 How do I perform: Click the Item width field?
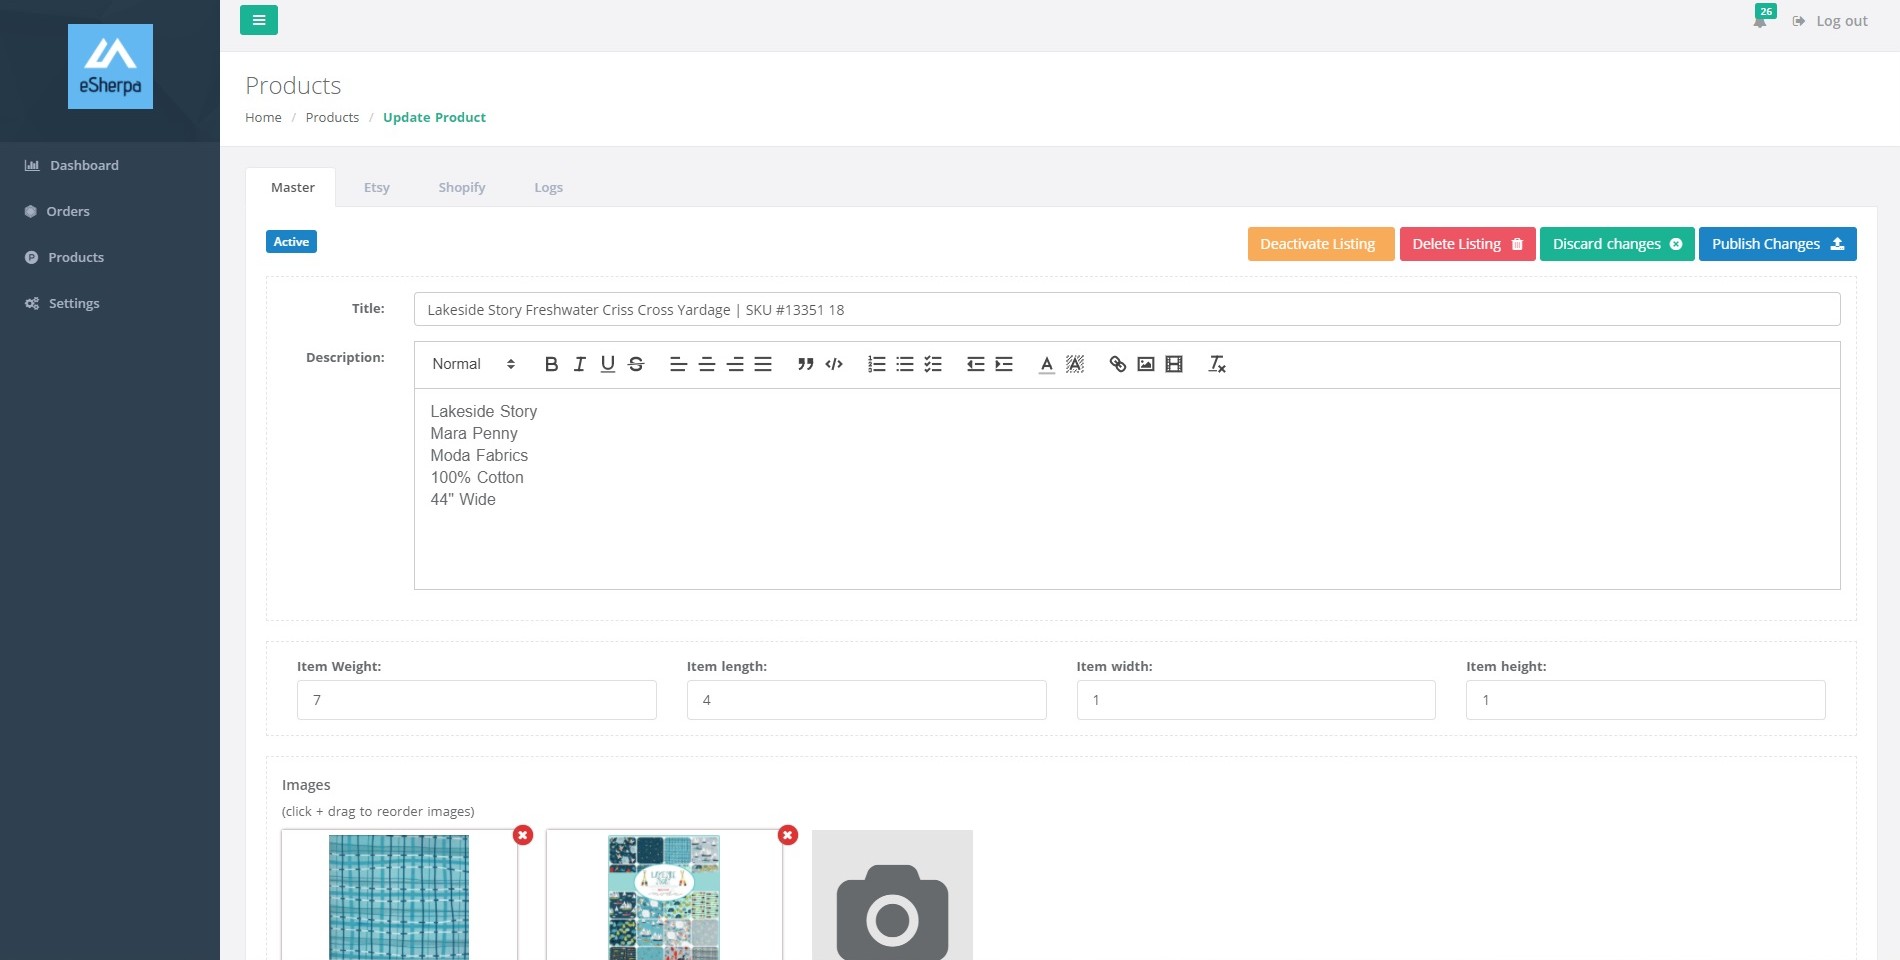click(x=1256, y=700)
